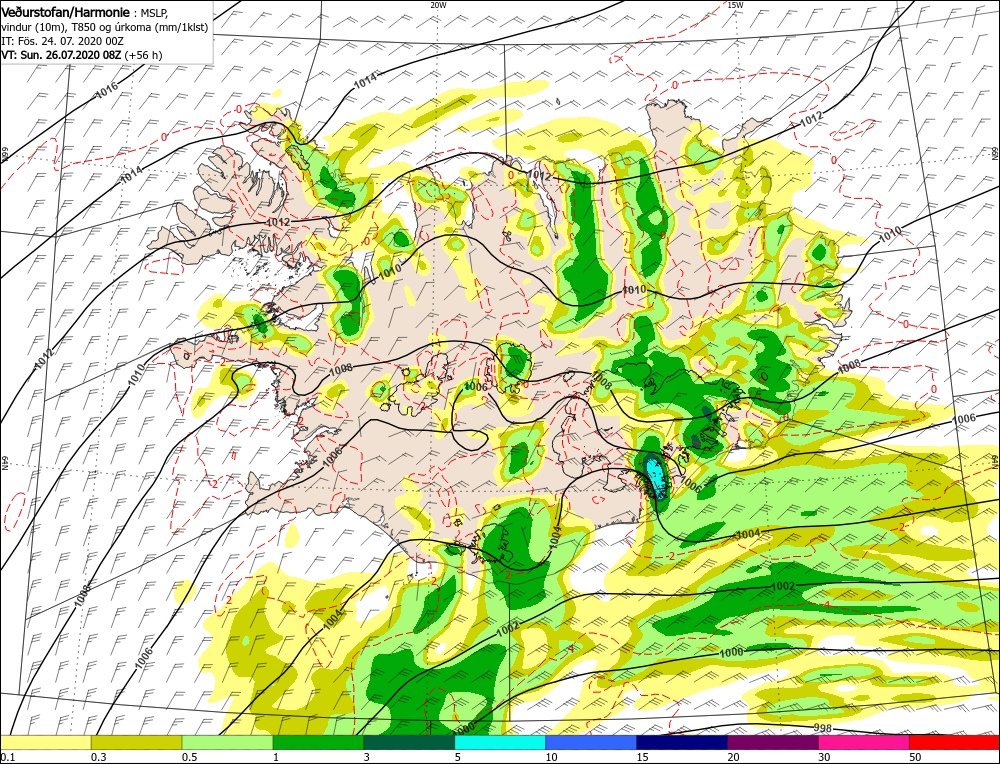The image size is (1000, 764).
Task: Click the '15W' longitude label
Action: click(735, 4)
